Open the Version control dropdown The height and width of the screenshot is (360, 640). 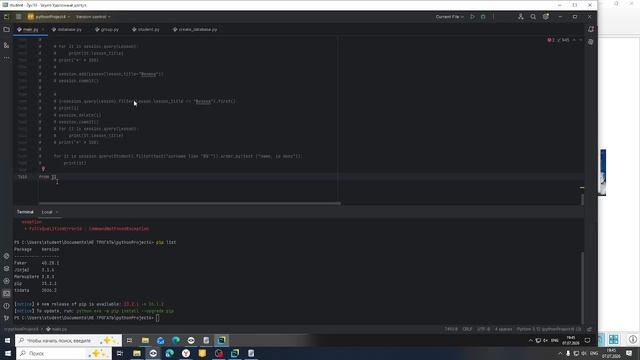(93, 17)
